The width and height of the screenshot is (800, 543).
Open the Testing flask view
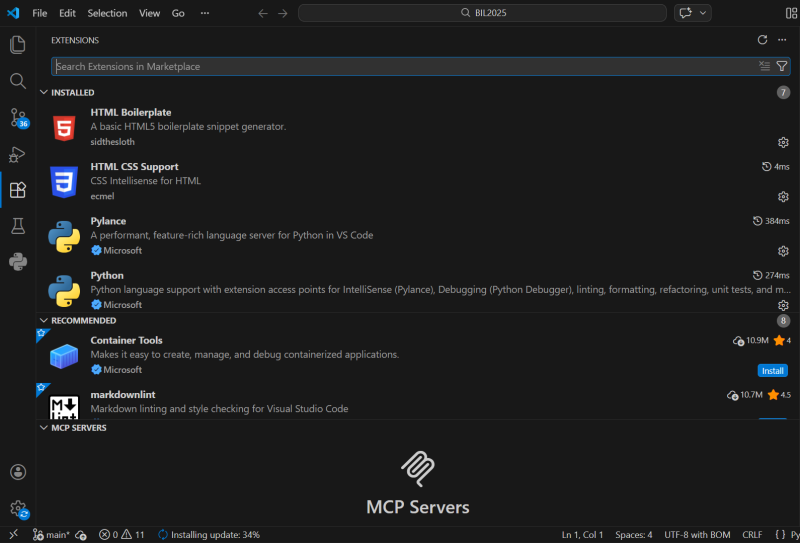18,226
